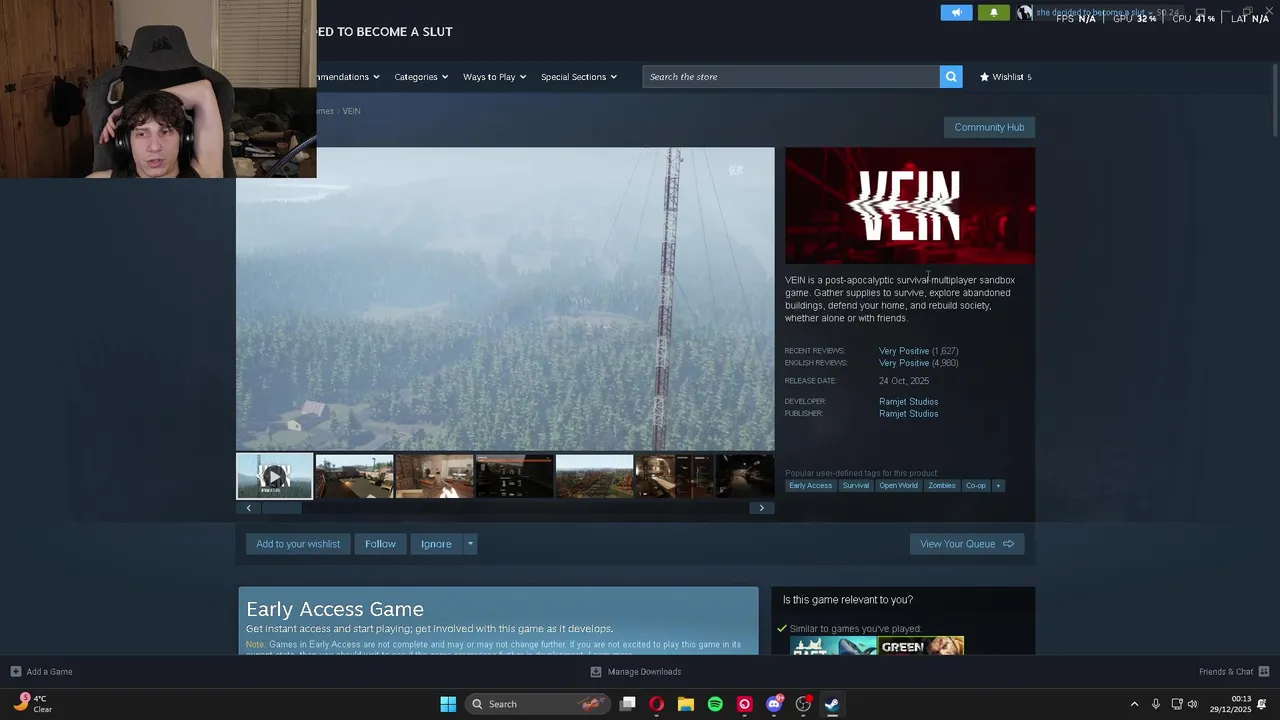Open the volume tray icon
This screenshot has width=1280, height=720.
[x=1192, y=704]
